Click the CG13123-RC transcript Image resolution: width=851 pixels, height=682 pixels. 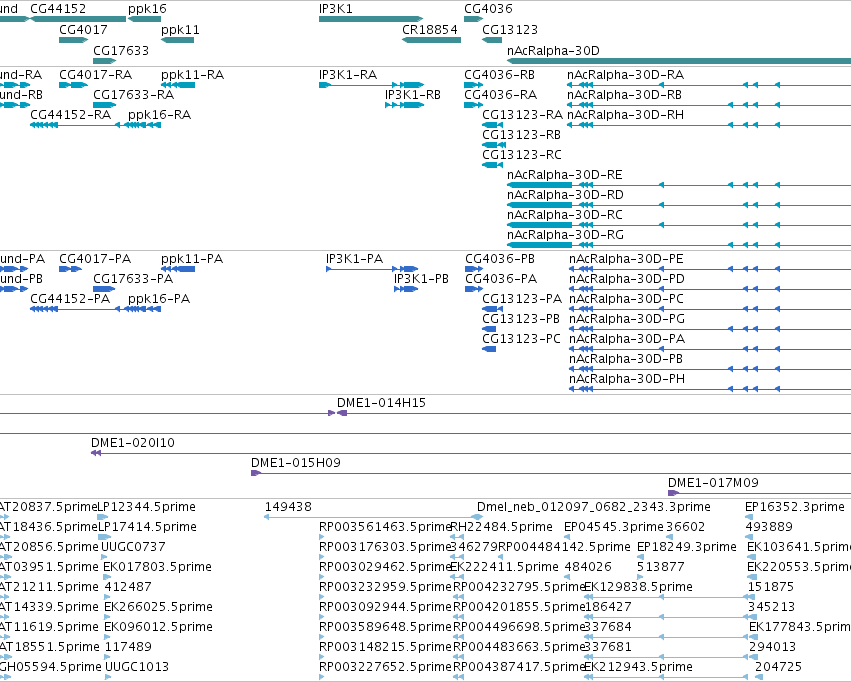click(x=492, y=165)
